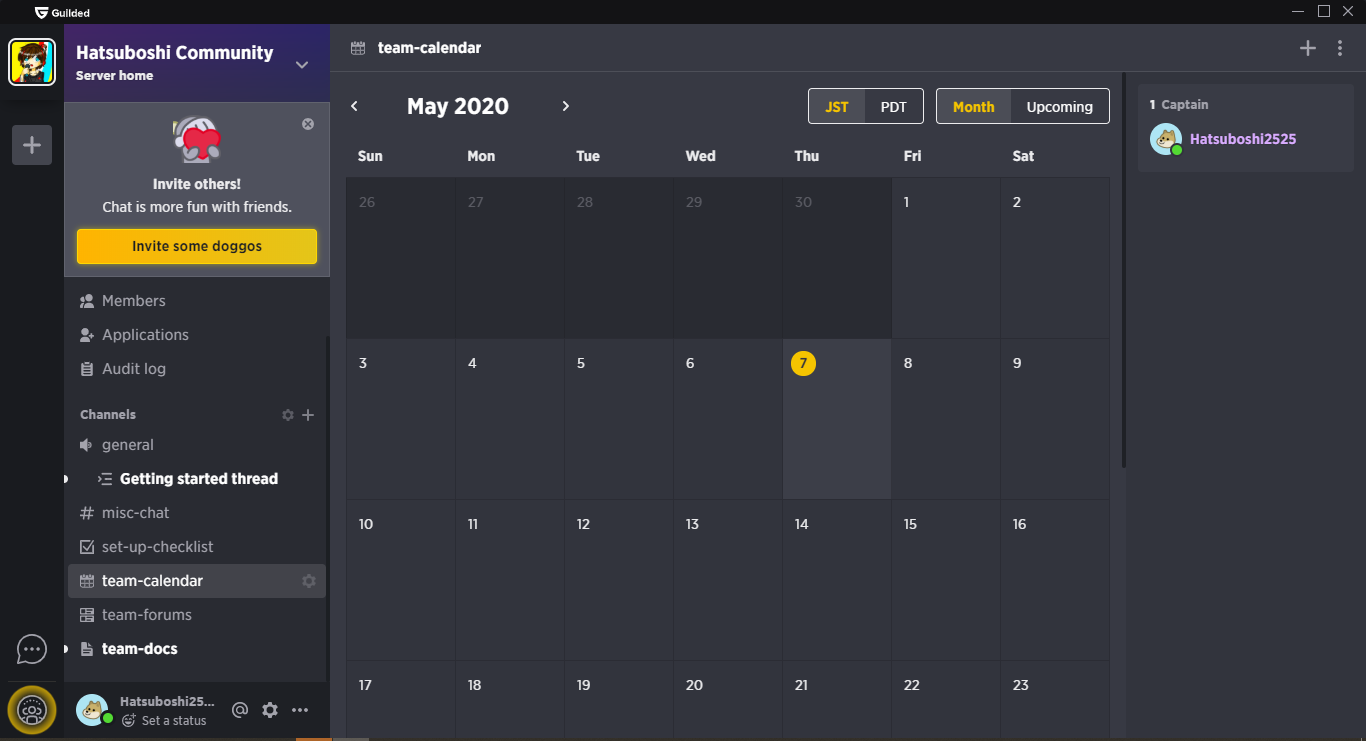Click the May 2020 heading

458,106
